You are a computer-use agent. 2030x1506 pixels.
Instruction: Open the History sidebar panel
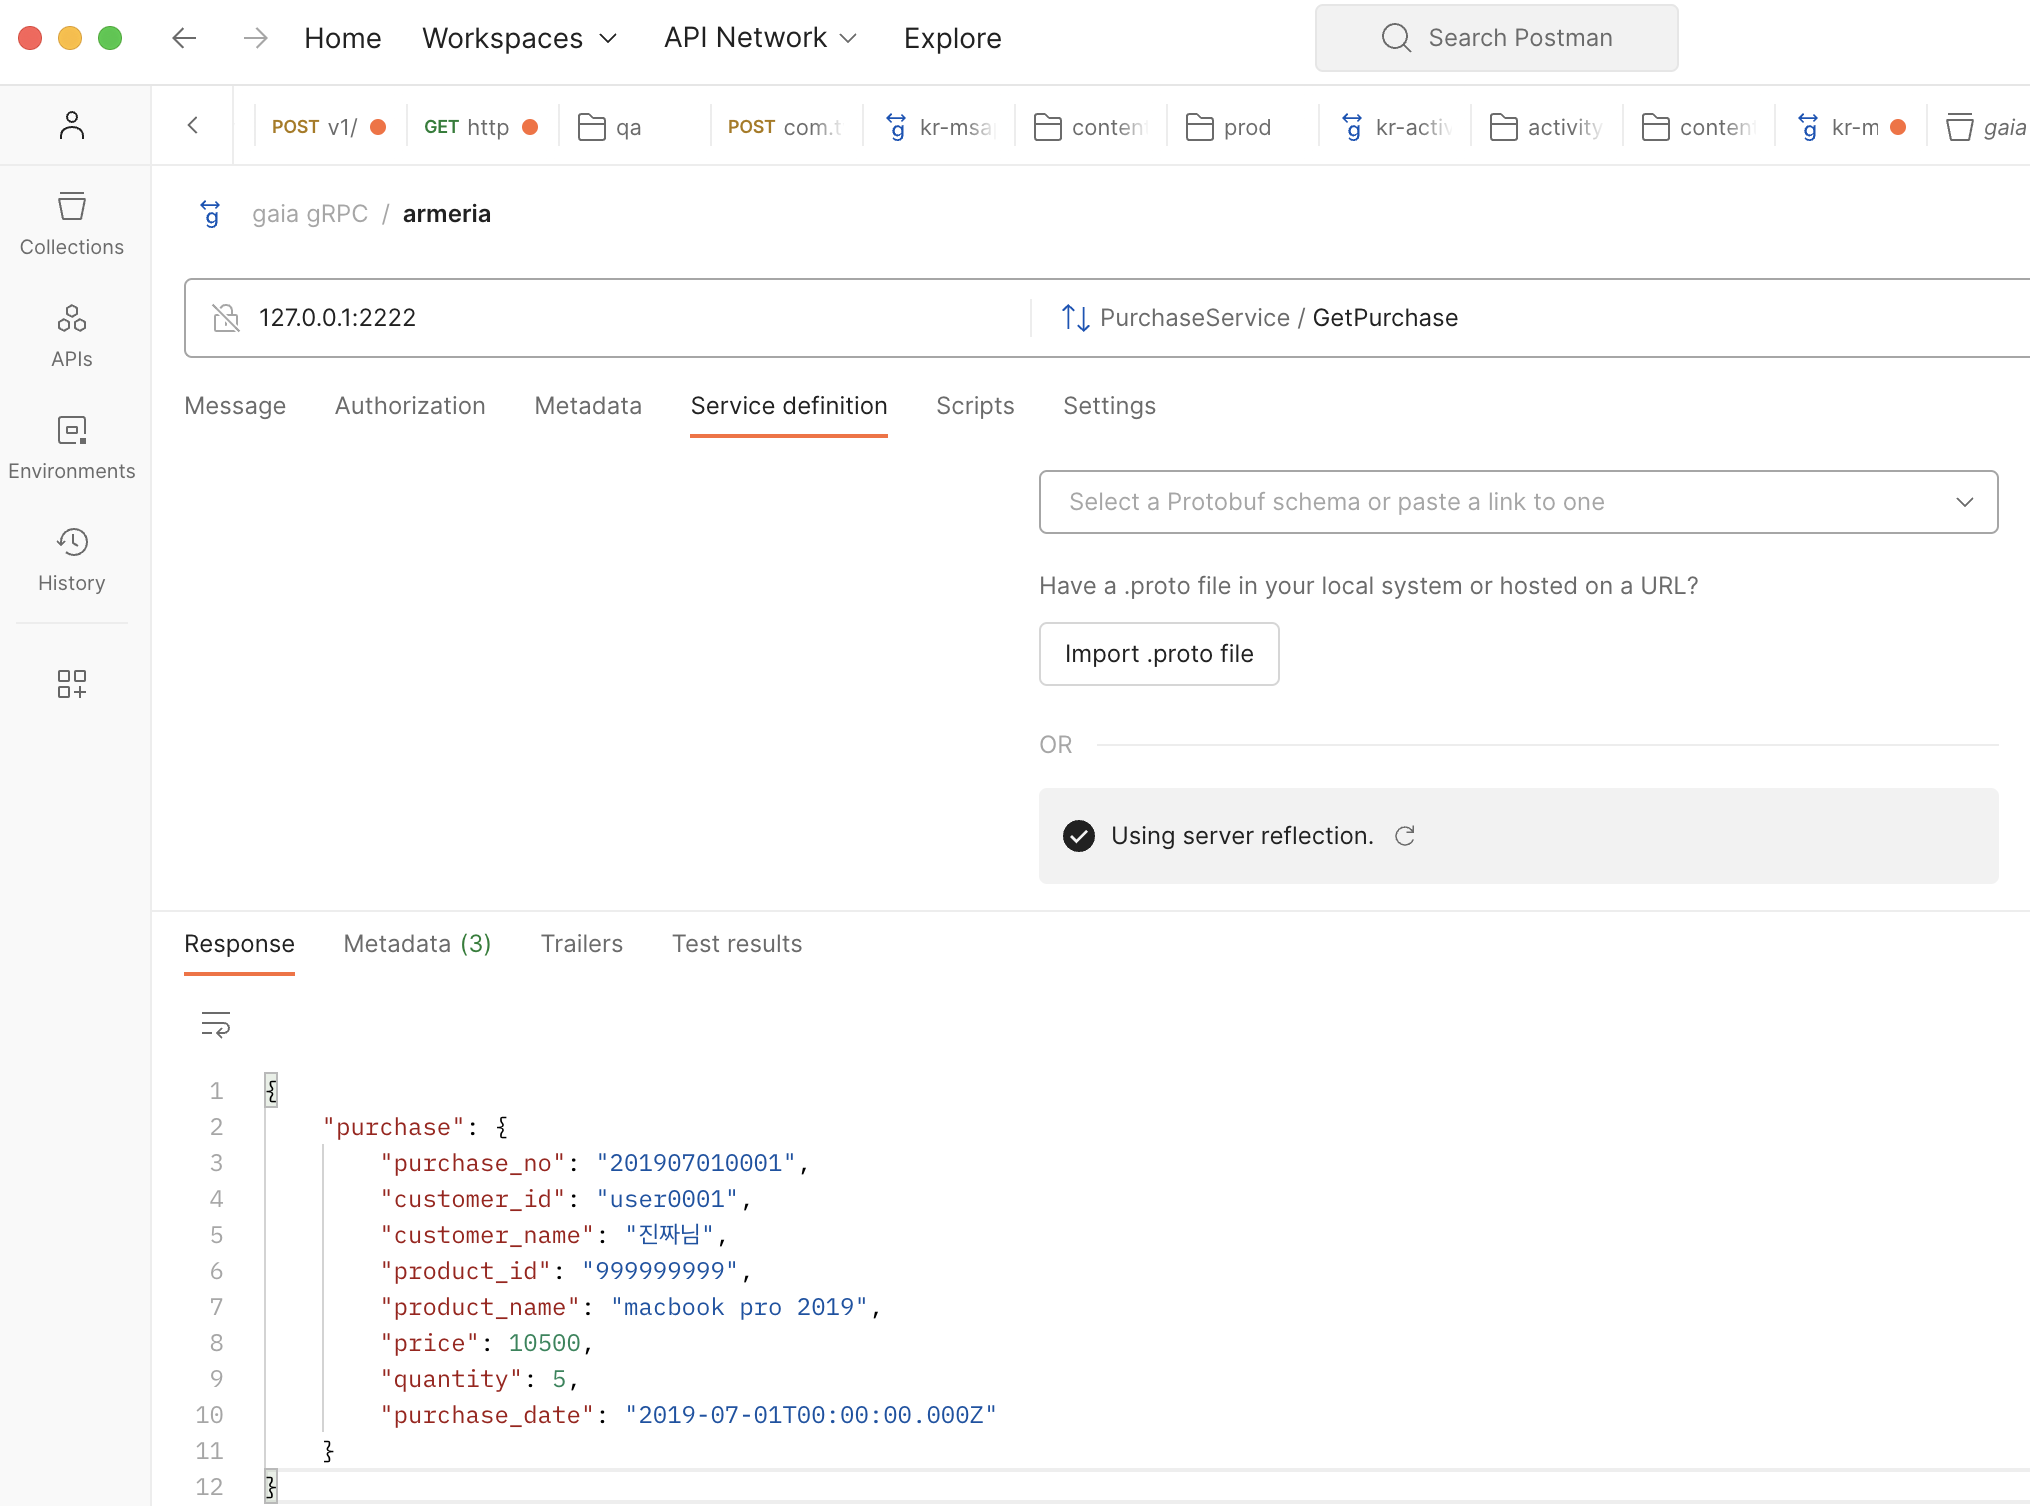[71, 560]
